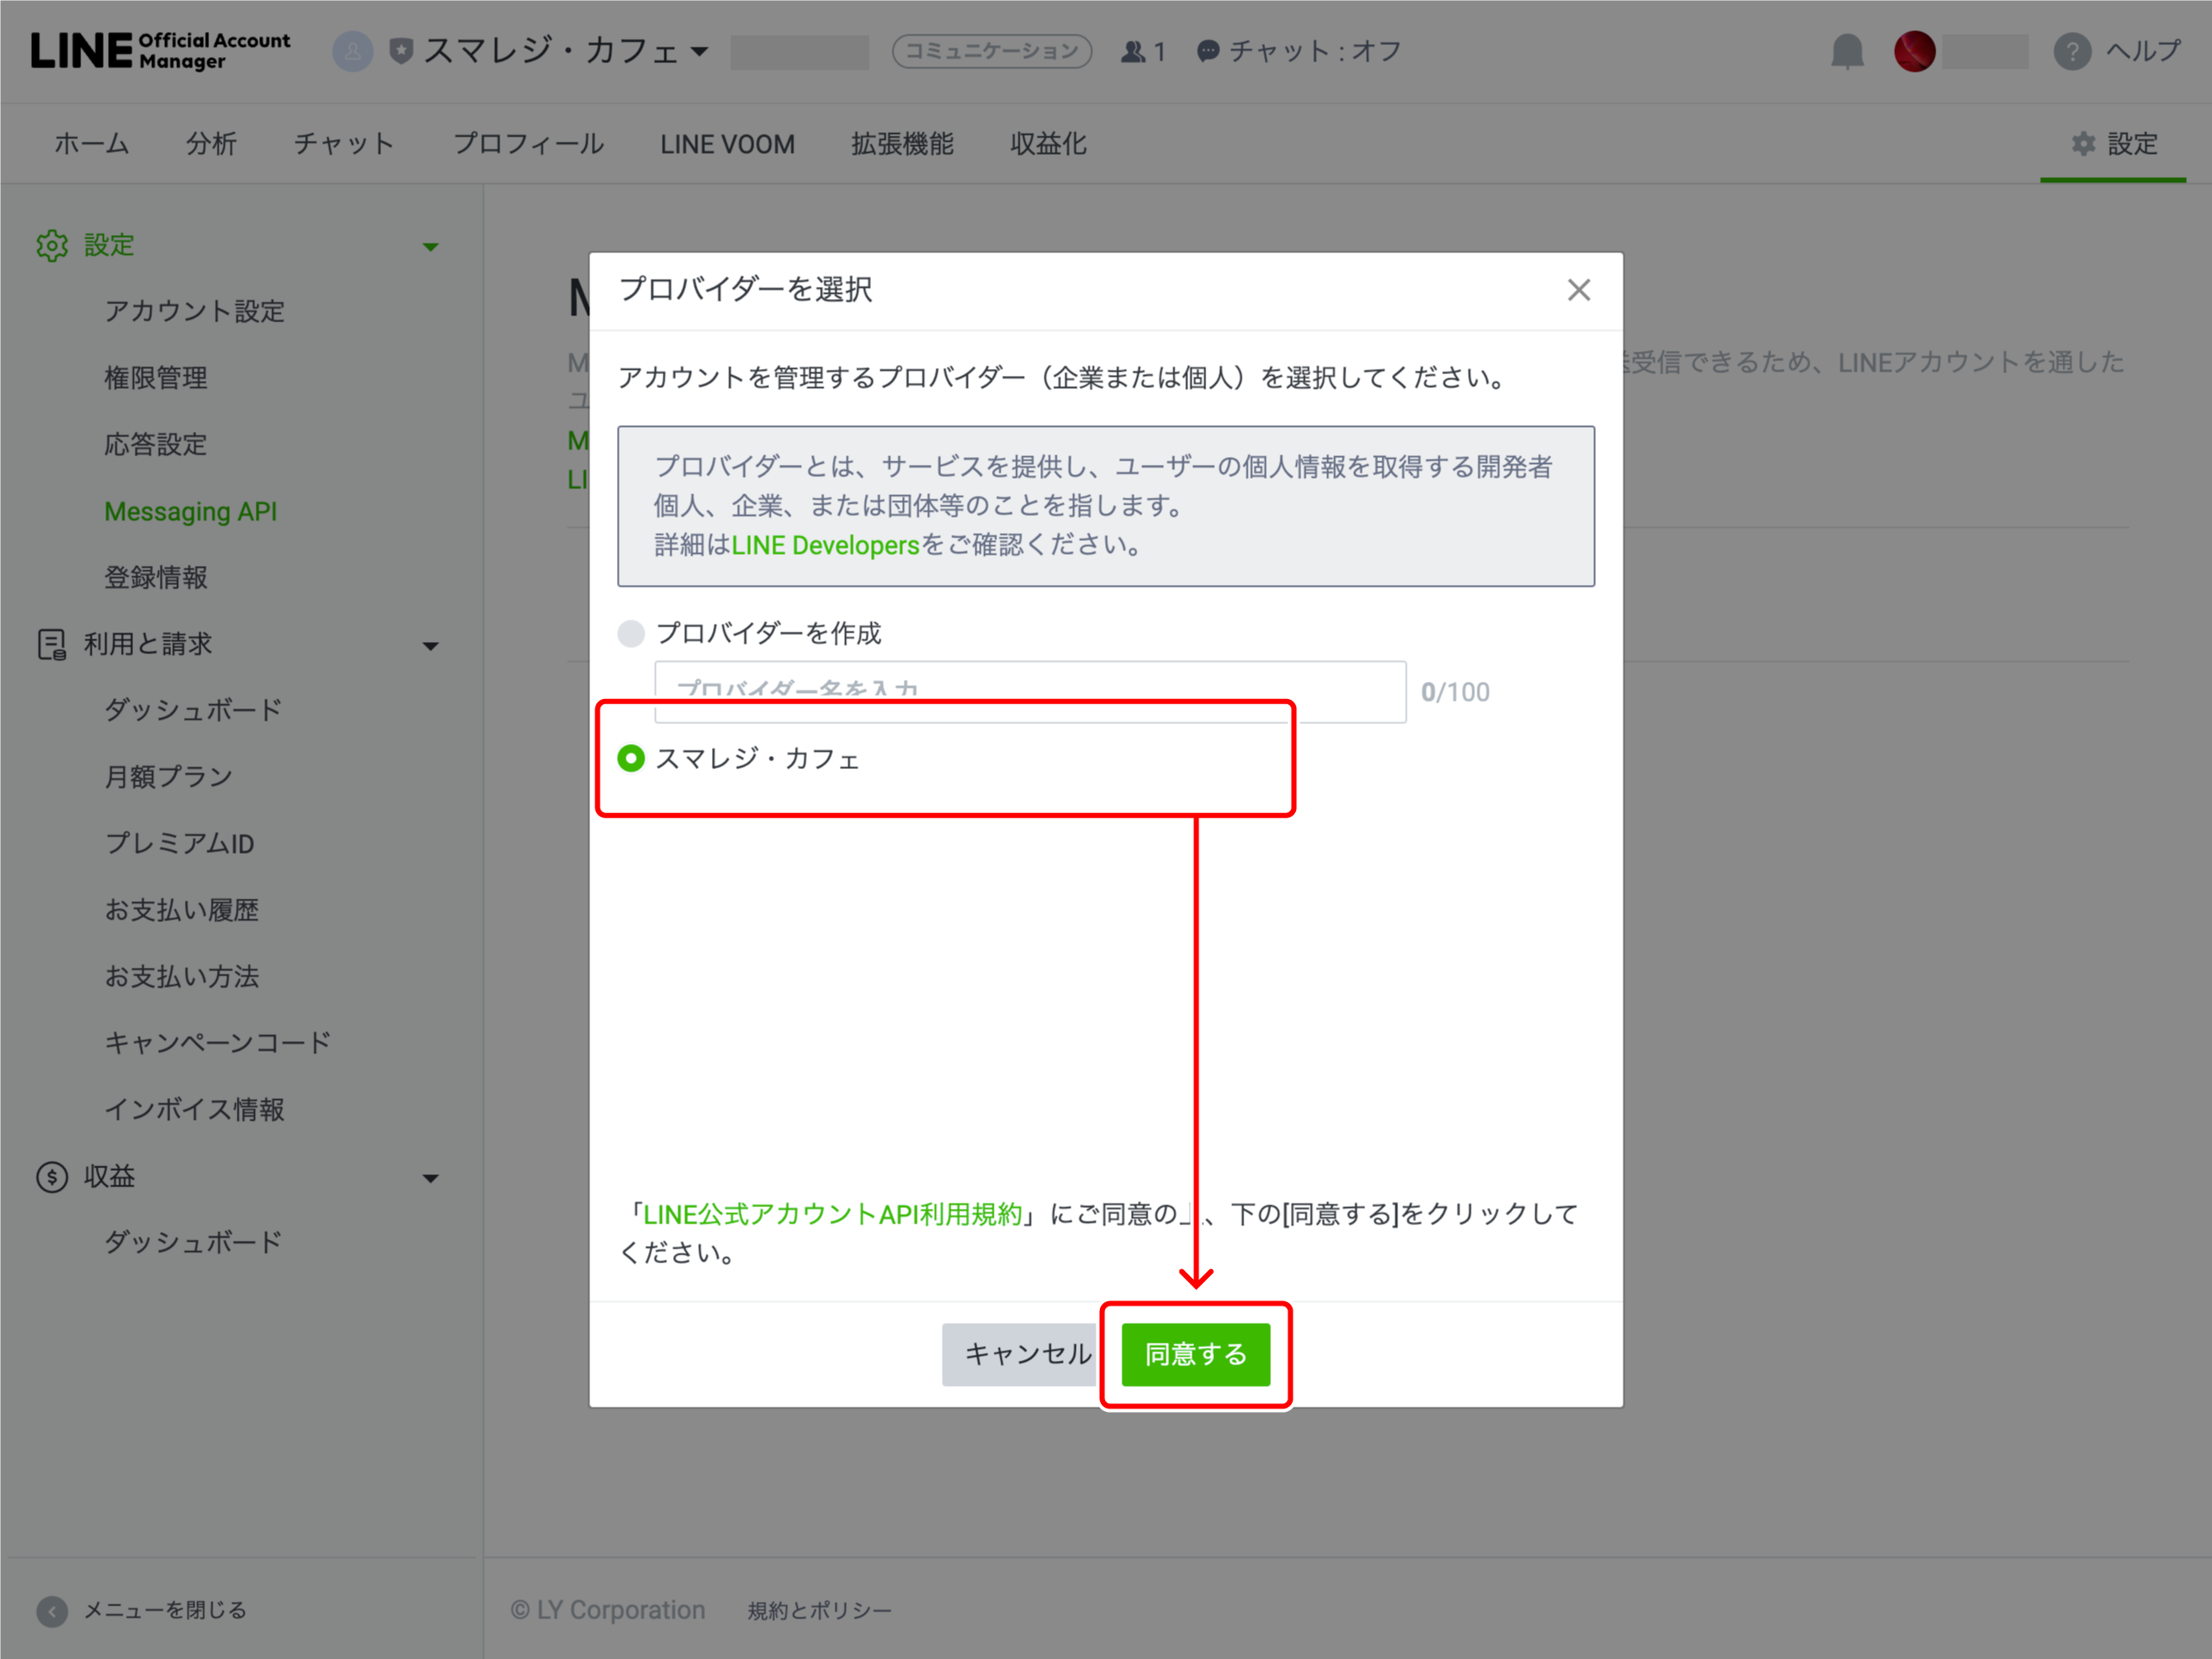Open the 収益化 tab
This screenshot has width=2212, height=1659.
(1048, 144)
